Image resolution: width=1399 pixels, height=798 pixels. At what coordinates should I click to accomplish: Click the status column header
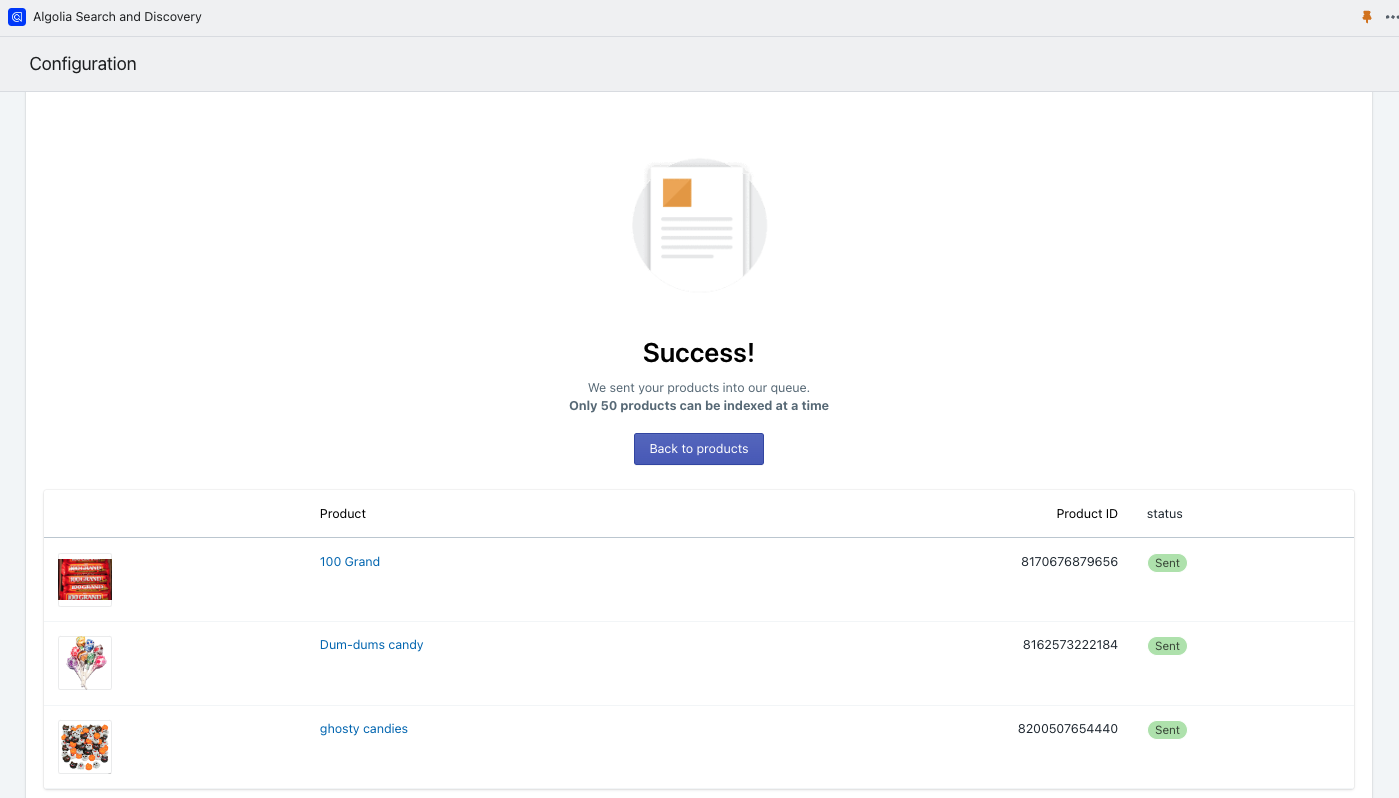click(x=1165, y=514)
